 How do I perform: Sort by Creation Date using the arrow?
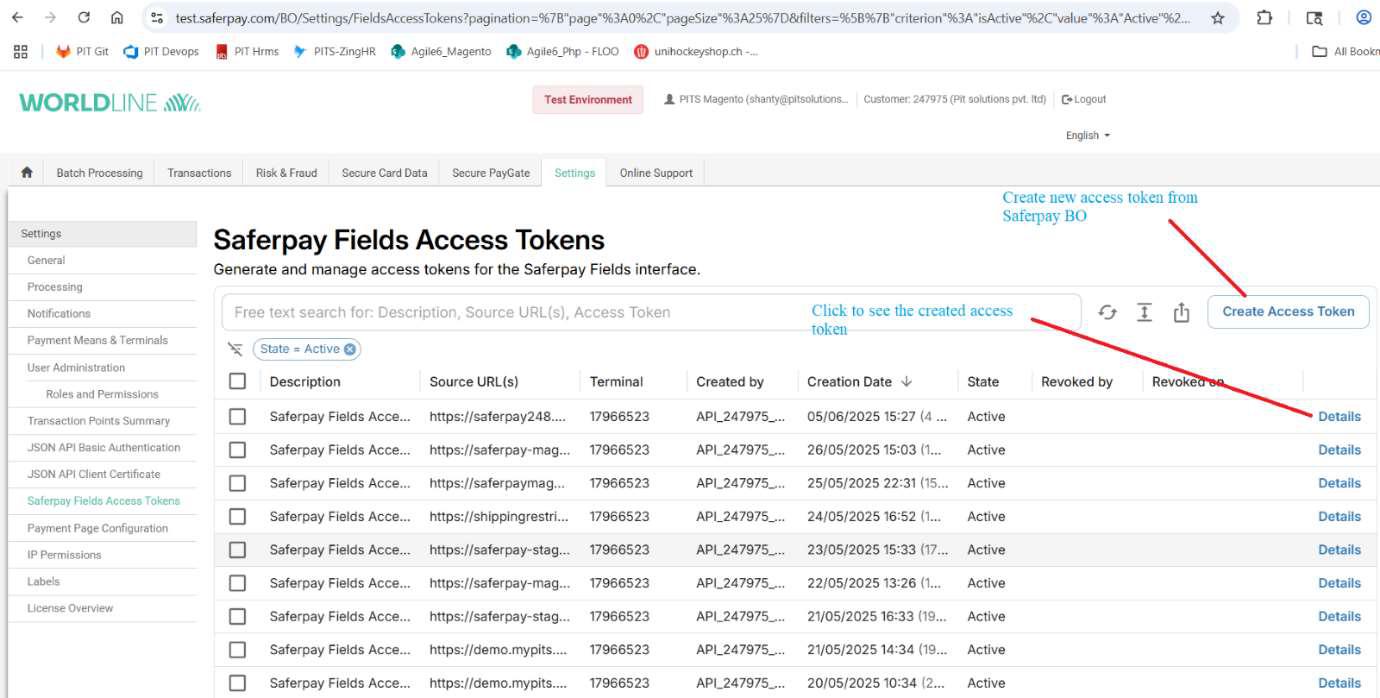tap(907, 381)
